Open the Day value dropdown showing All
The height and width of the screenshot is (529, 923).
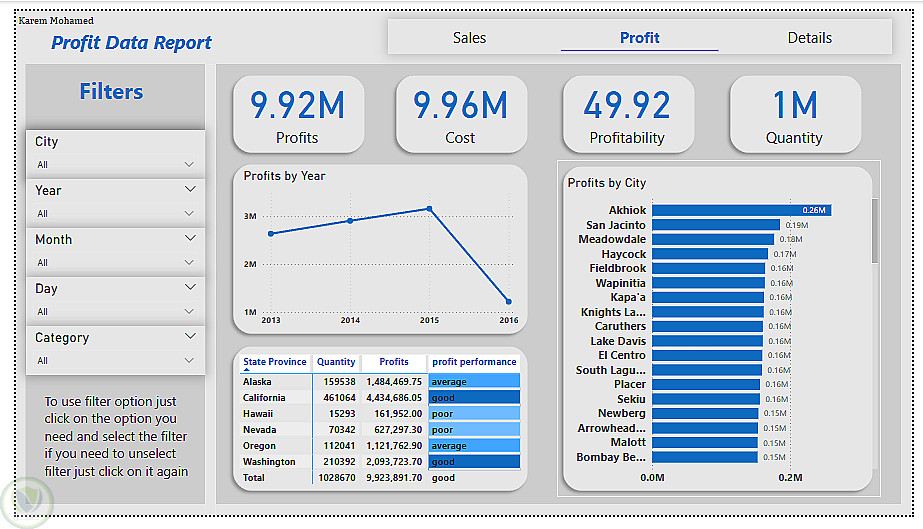click(x=115, y=311)
